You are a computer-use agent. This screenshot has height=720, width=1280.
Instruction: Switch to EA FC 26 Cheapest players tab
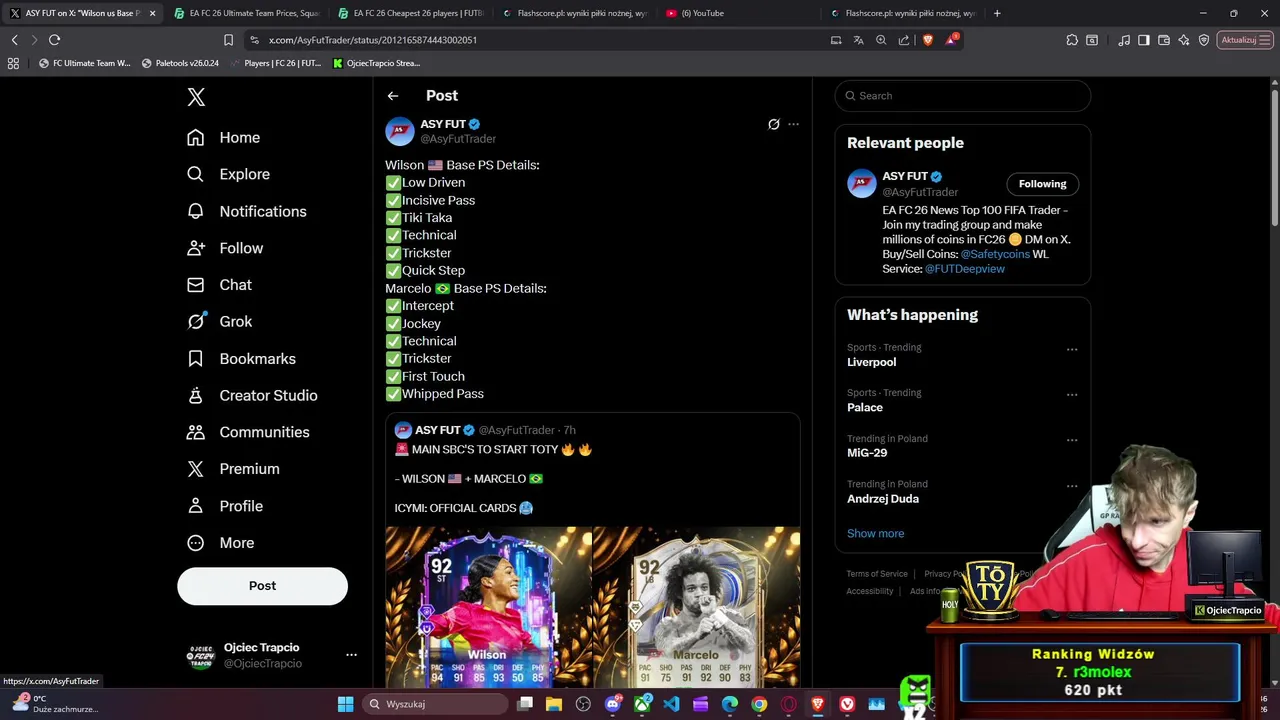[410, 13]
